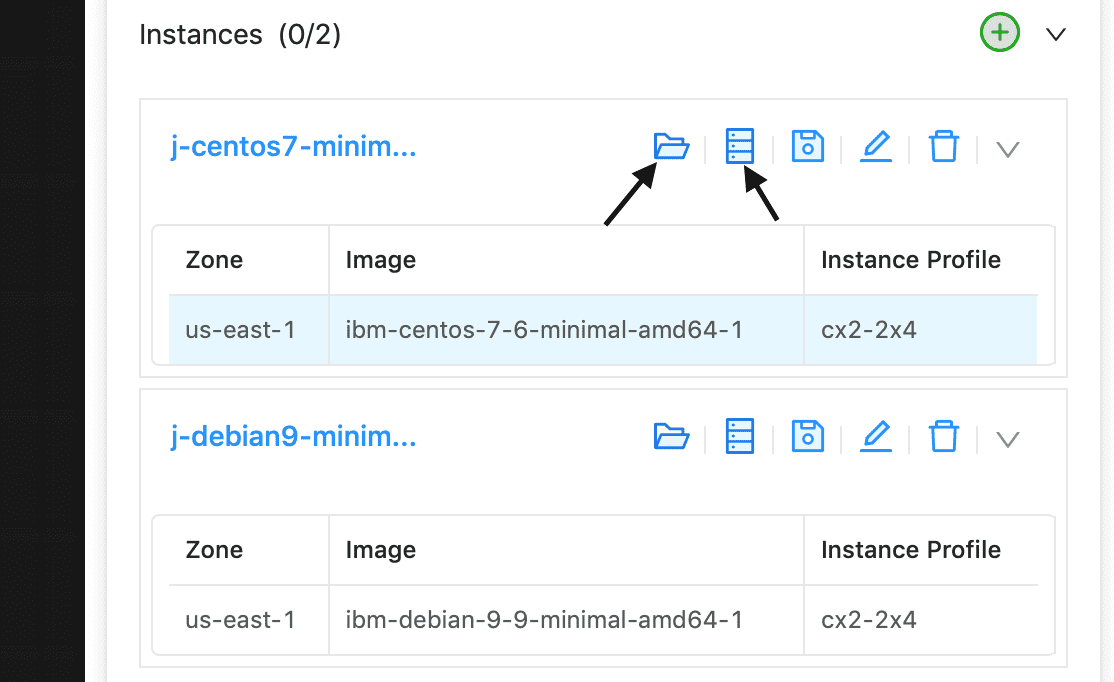Collapse the Instances section chevron
The height and width of the screenshot is (682, 1114).
coord(1056,34)
